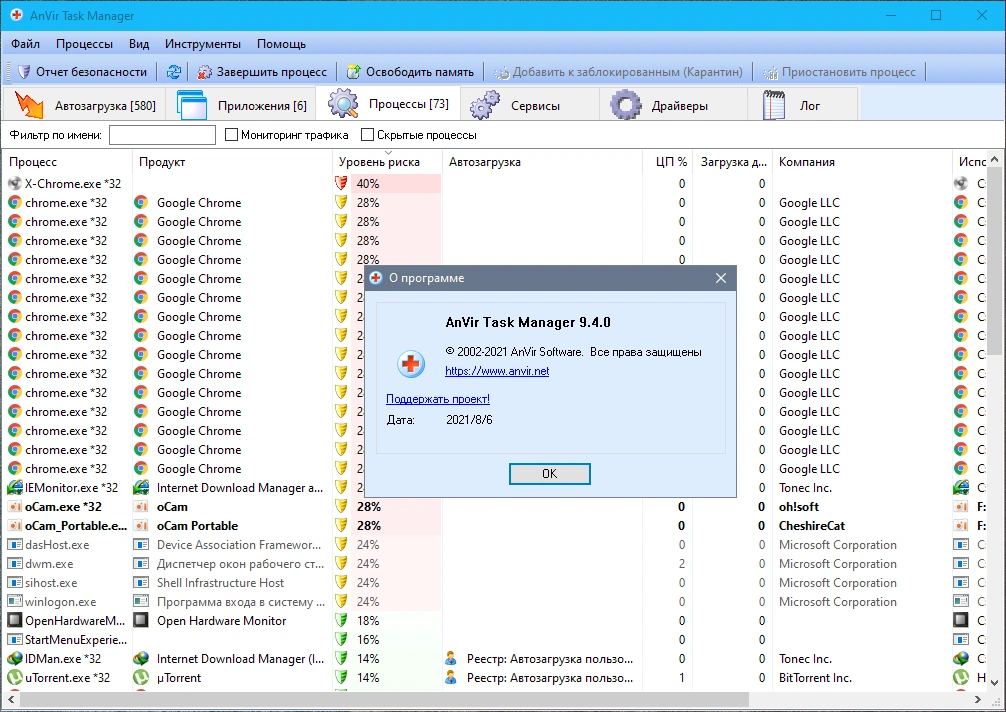The image size is (1006, 712).
Task: Enable Мониторинг трафика checkbox
Action: tap(232, 135)
